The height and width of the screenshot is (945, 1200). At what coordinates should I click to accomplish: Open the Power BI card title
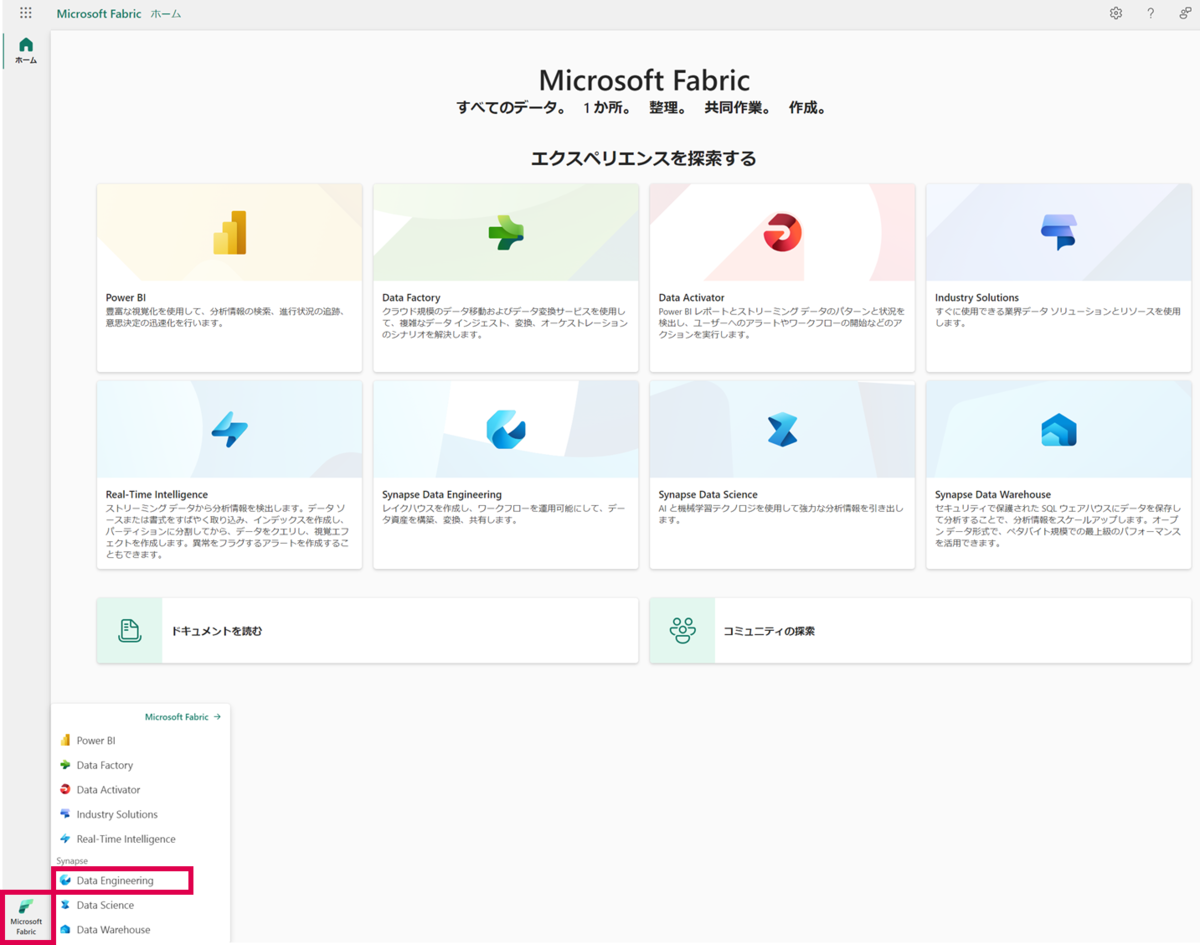(126, 298)
